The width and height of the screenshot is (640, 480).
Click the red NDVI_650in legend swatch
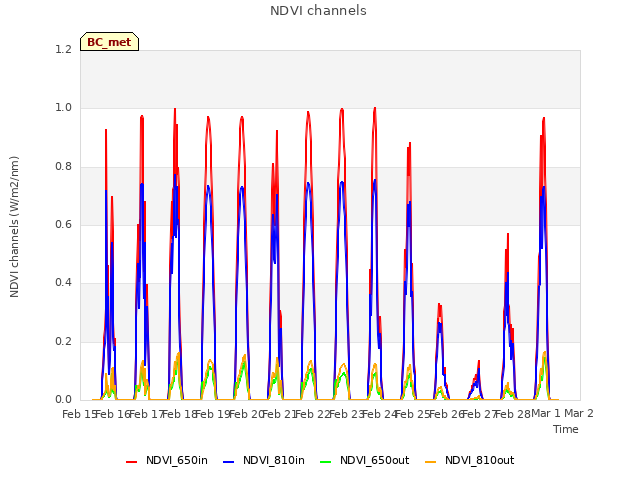coord(131,462)
